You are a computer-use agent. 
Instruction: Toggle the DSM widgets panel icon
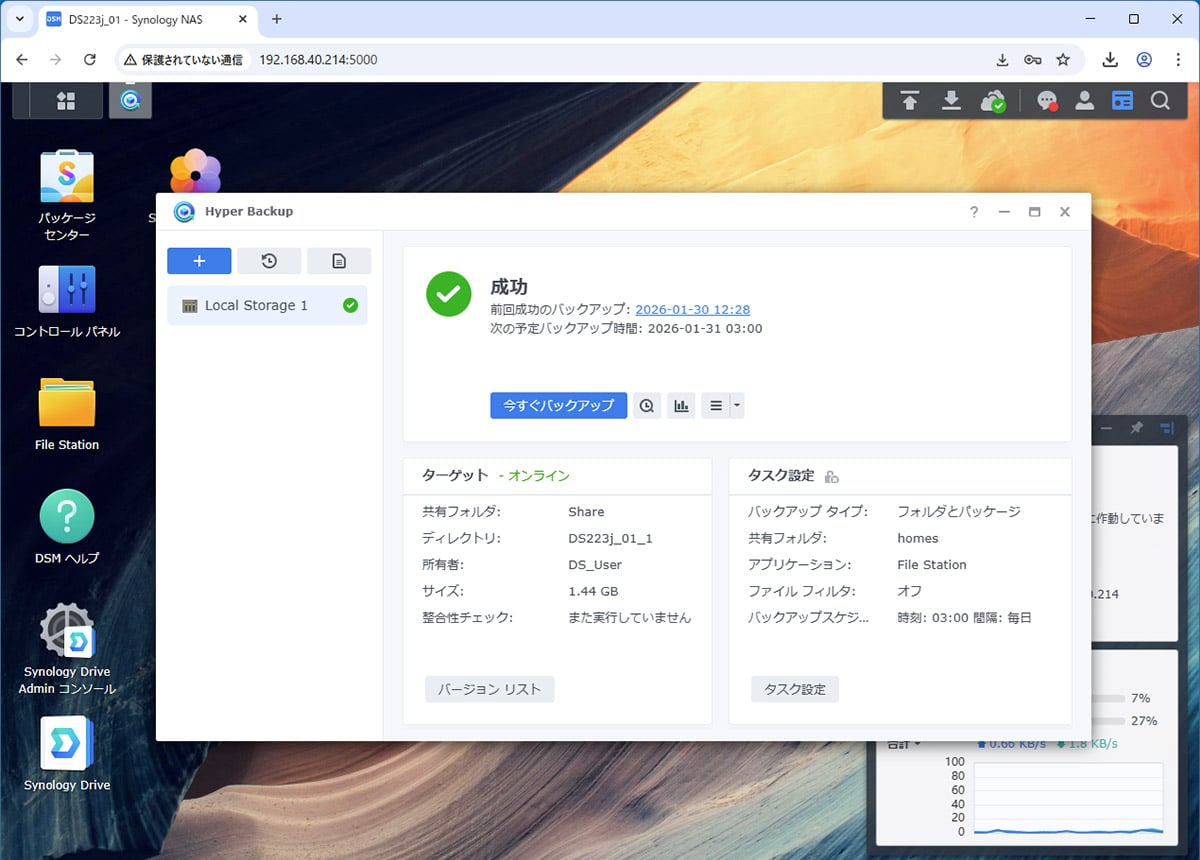click(1122, 101)
